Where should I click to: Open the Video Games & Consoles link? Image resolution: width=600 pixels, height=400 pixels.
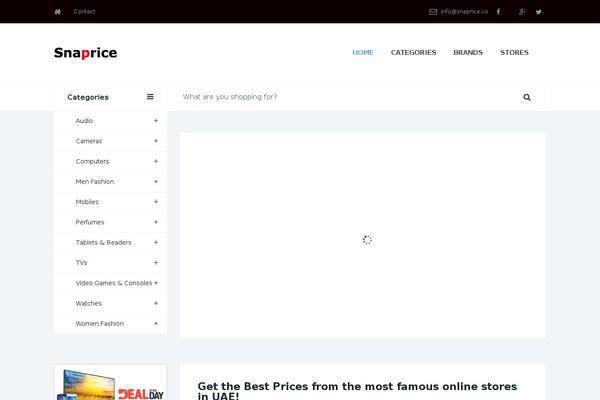coord(114,283)
